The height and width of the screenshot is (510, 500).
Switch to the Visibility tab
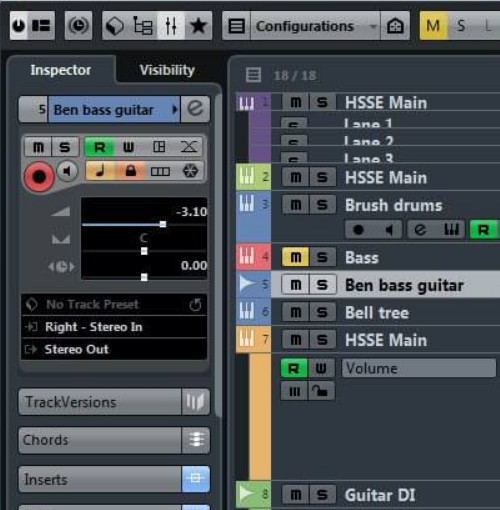click(x=167, y=70)
